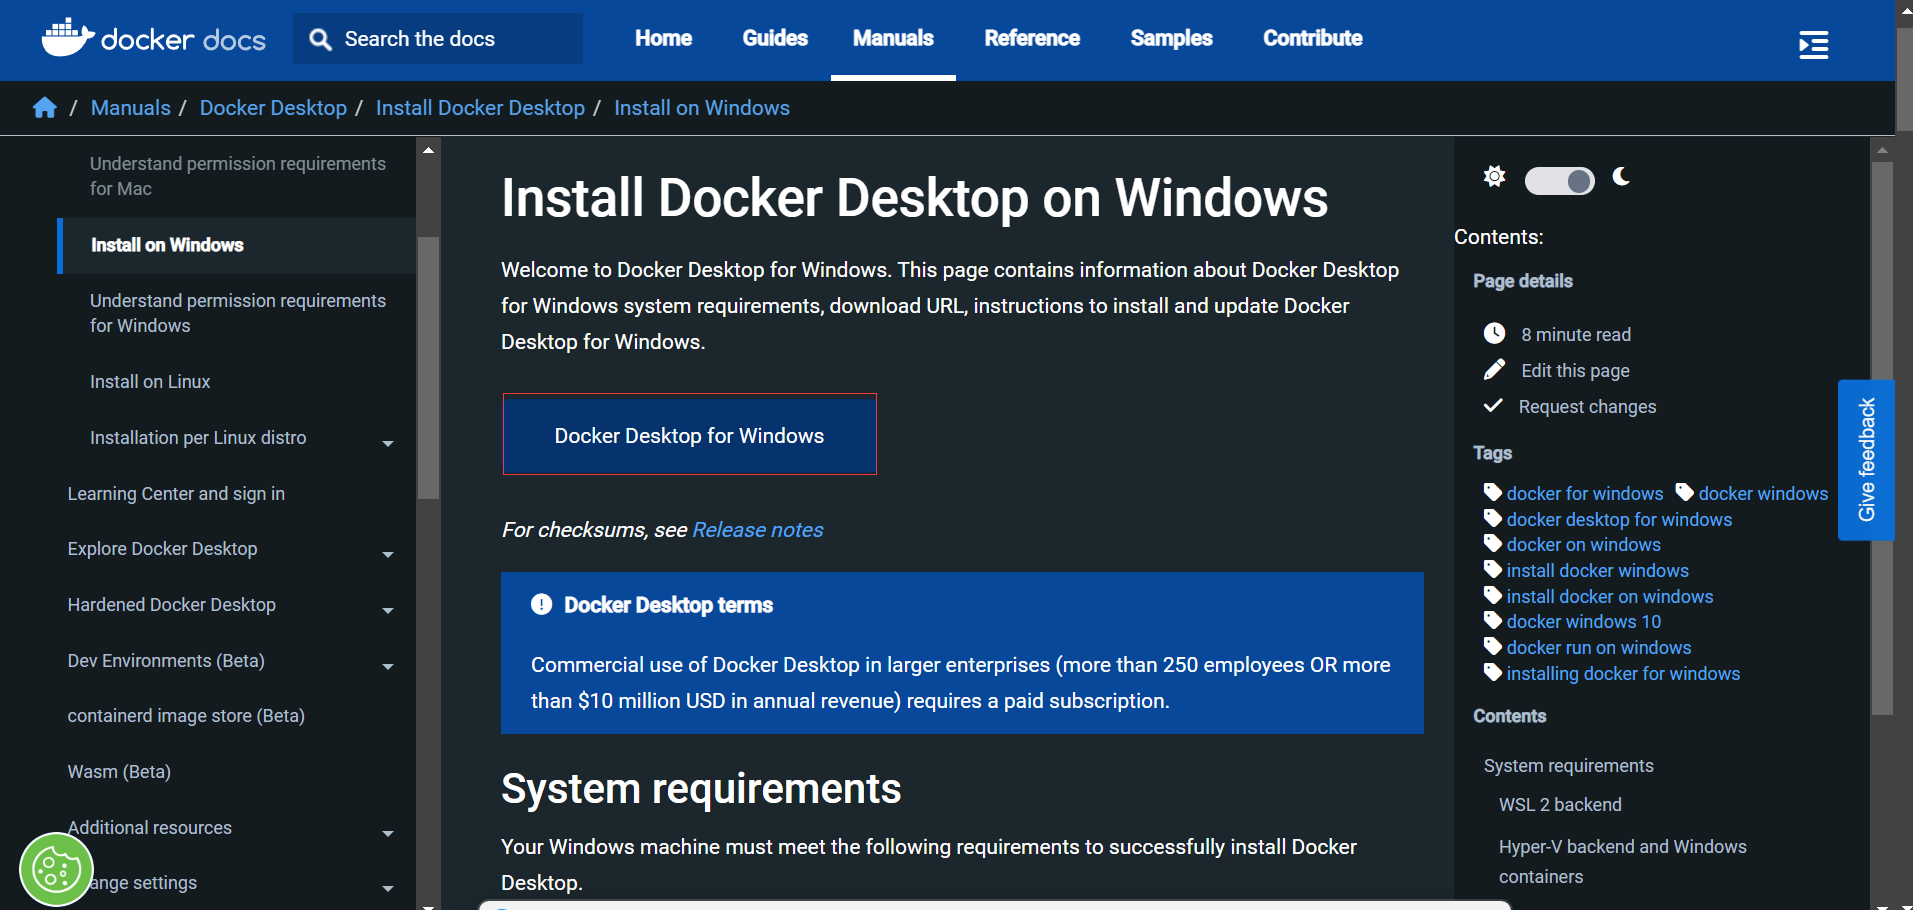The image size is (1913, 910).
Task: Open the 'Release notes' link
Action: point(756,529)
